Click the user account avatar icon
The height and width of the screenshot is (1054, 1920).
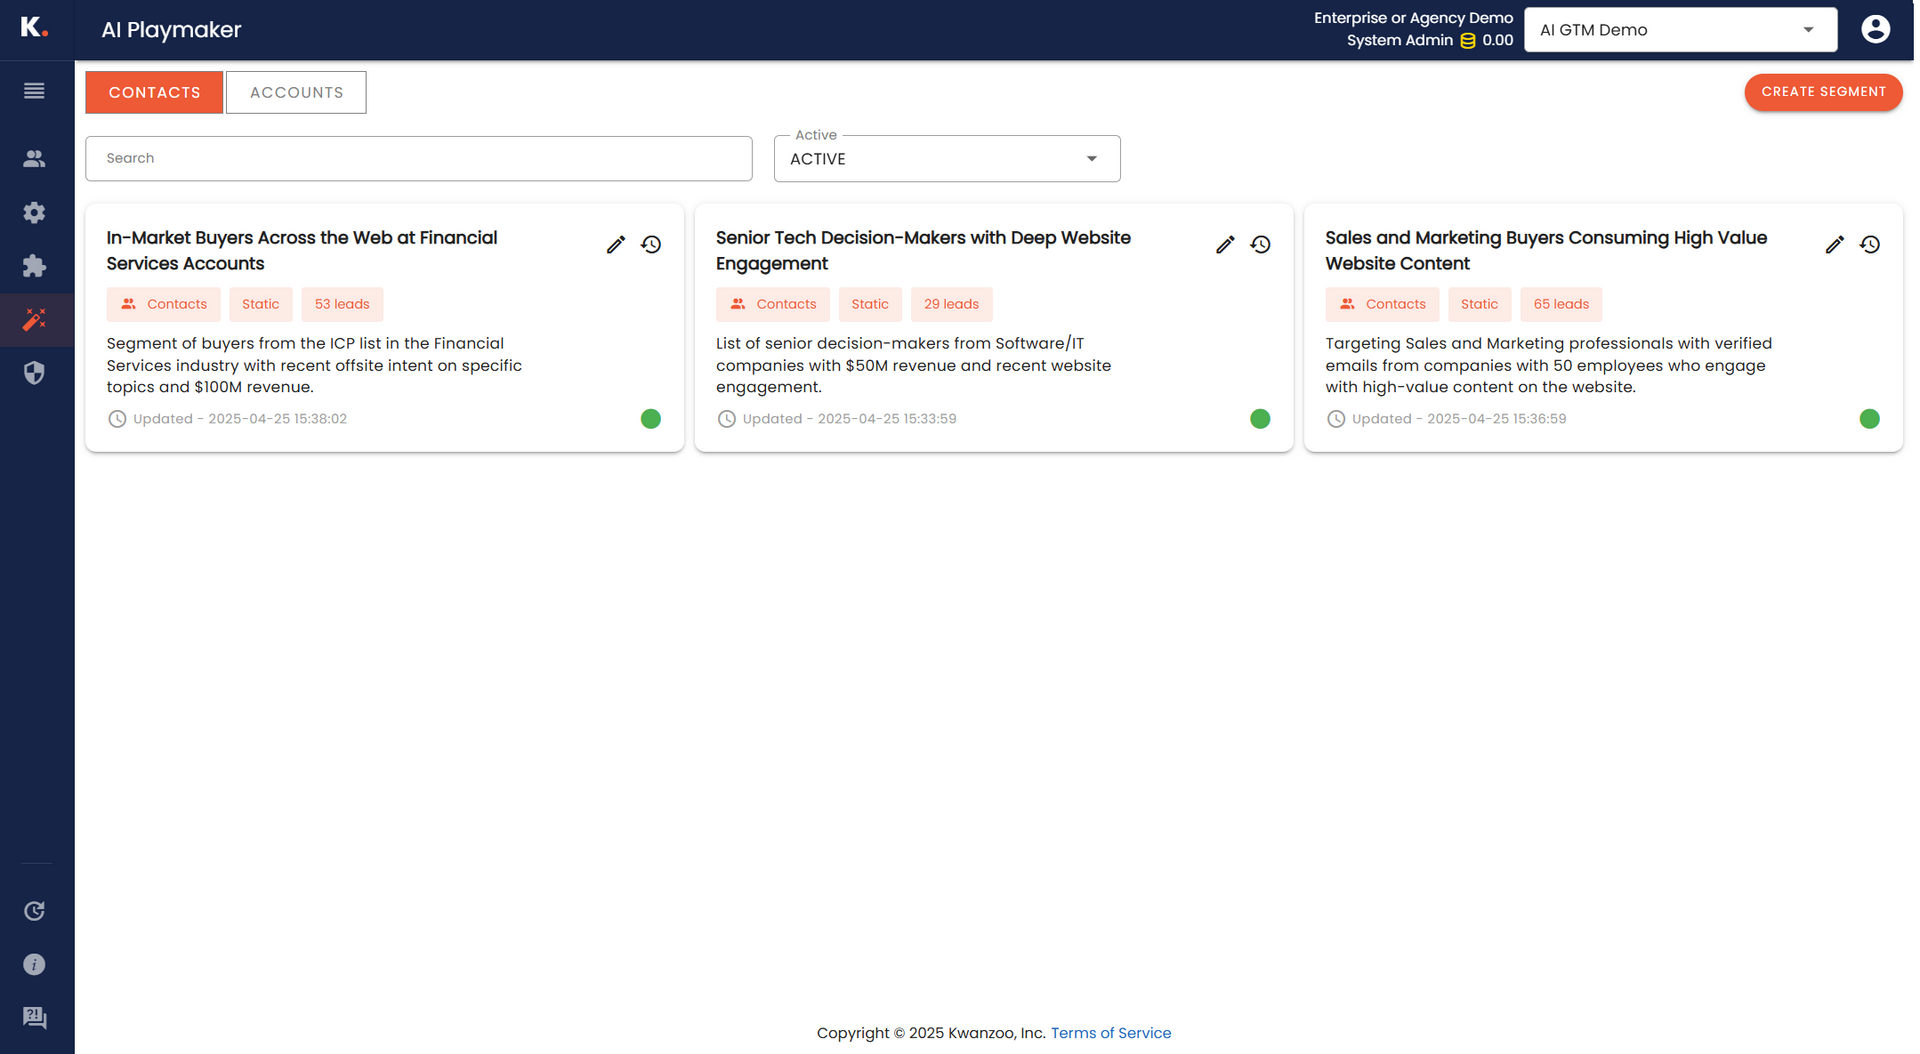(x=1875, y=29)
